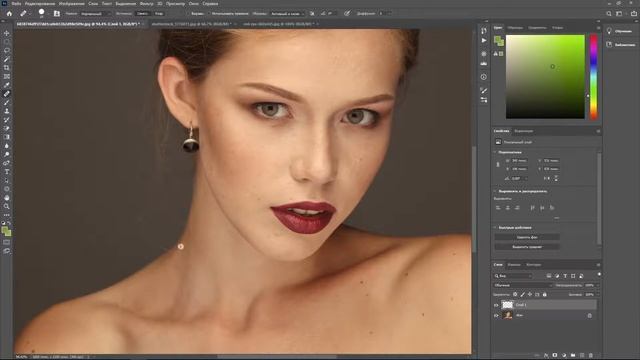Hide the Фон layer eye icon
Viewport: 640px width, 360px height.
496,316
